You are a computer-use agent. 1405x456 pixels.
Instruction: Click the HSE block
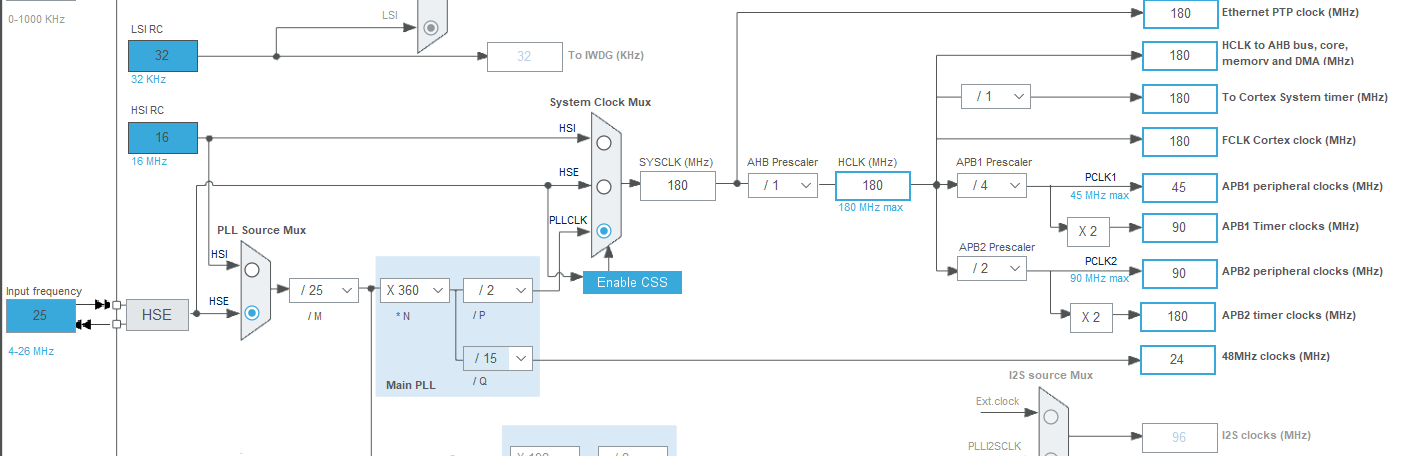(157, 314)
